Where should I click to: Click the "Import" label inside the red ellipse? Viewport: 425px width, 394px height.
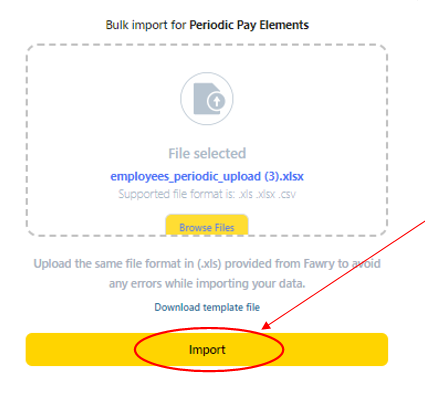pos(207,349)
